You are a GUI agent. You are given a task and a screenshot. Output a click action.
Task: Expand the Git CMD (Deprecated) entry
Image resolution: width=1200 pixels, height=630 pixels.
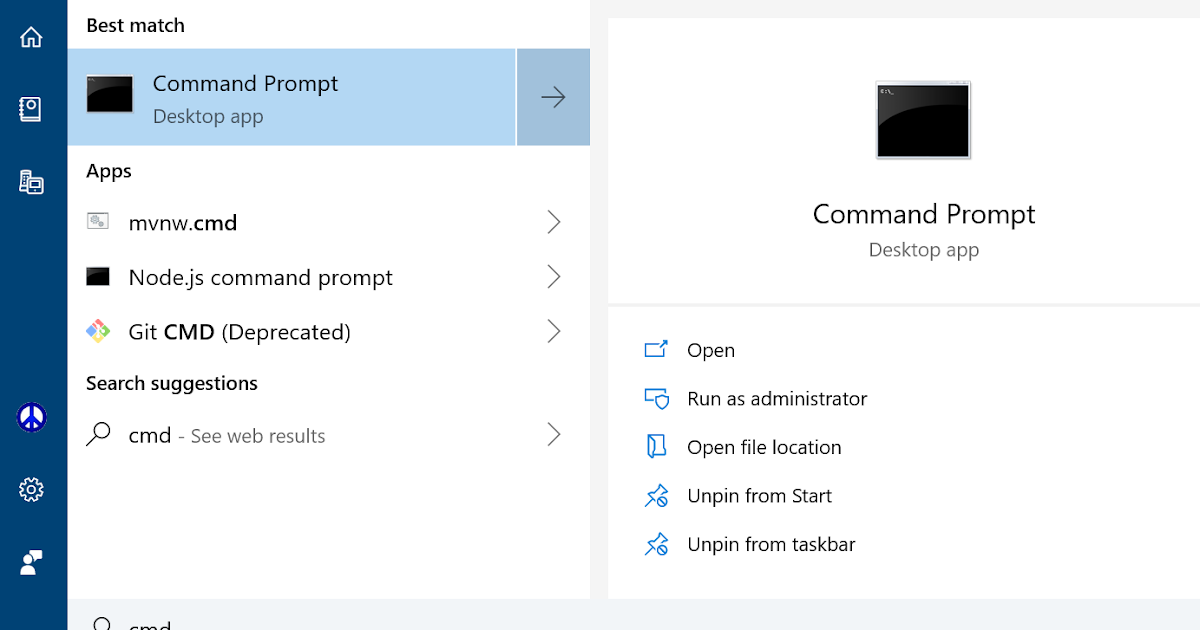(554, 331)
